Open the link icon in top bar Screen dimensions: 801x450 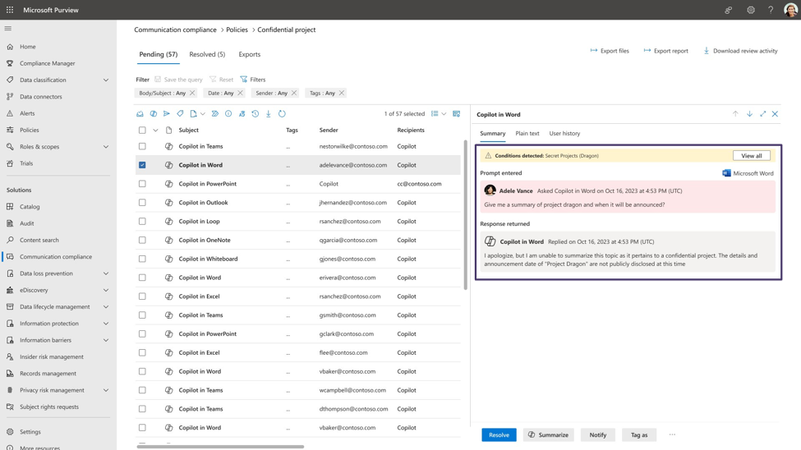point(728,10)
